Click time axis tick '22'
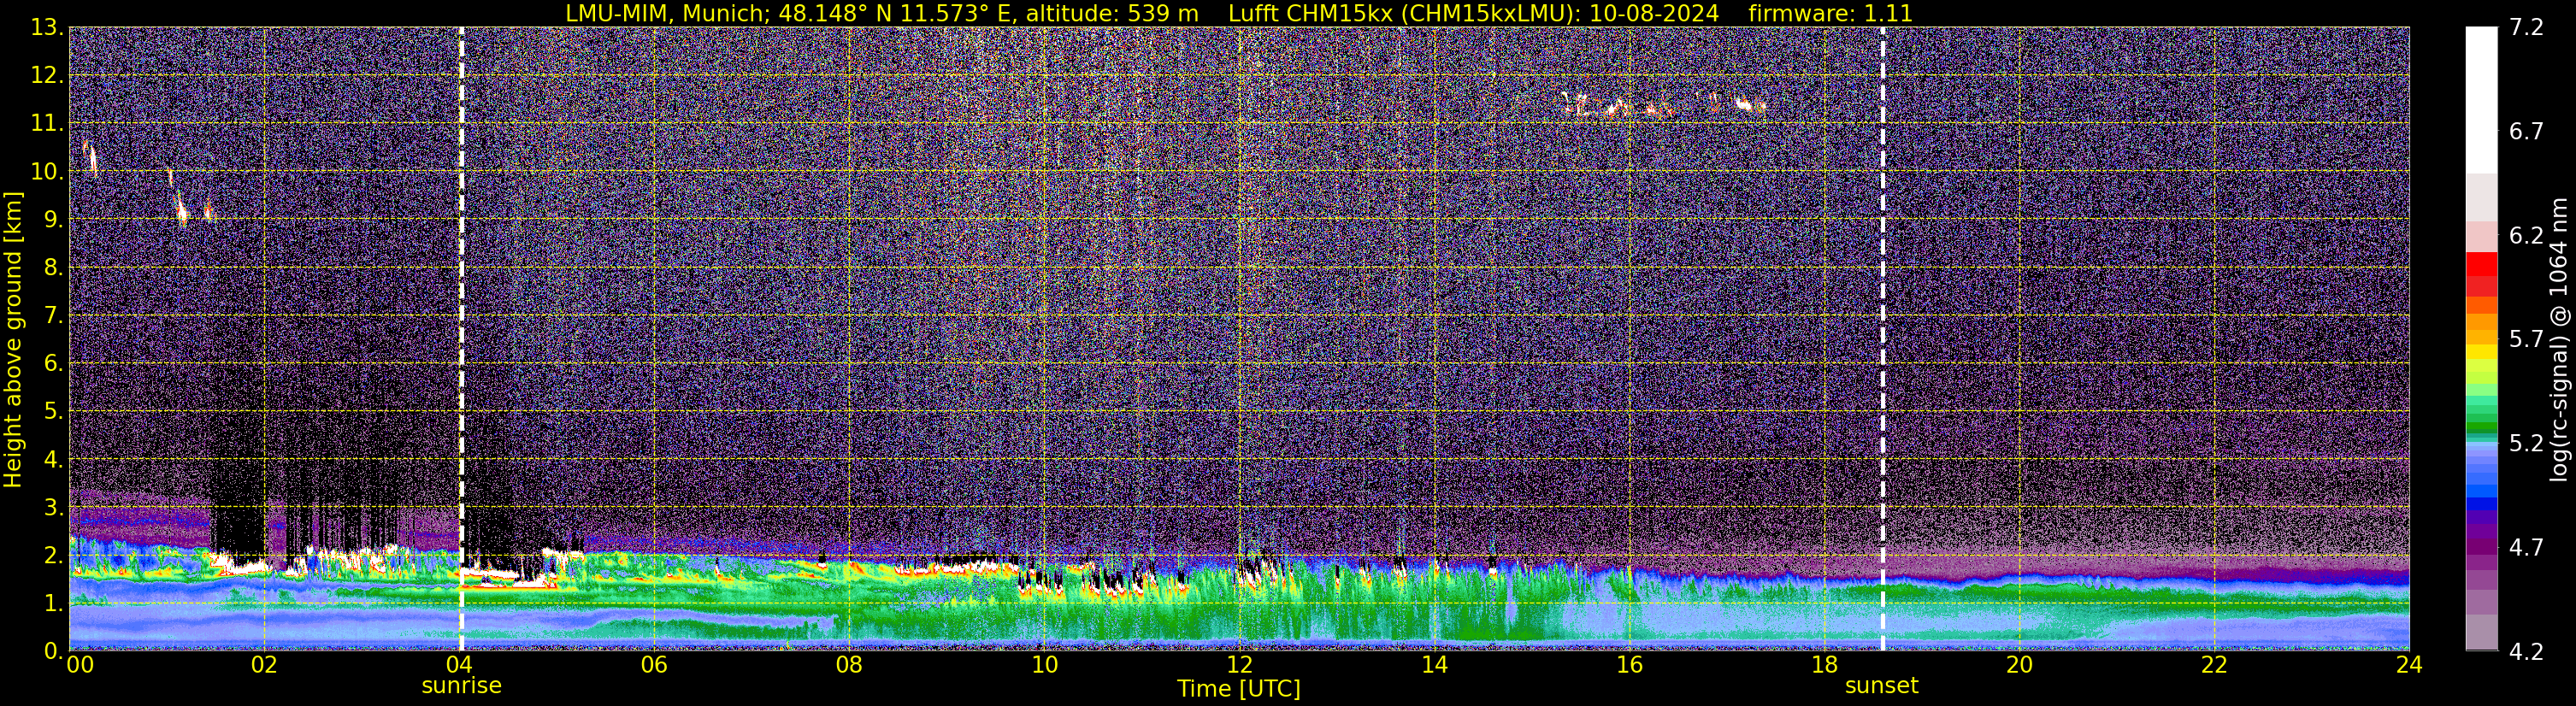The height and width of the screenshot is (706, 2576). 2214,665
